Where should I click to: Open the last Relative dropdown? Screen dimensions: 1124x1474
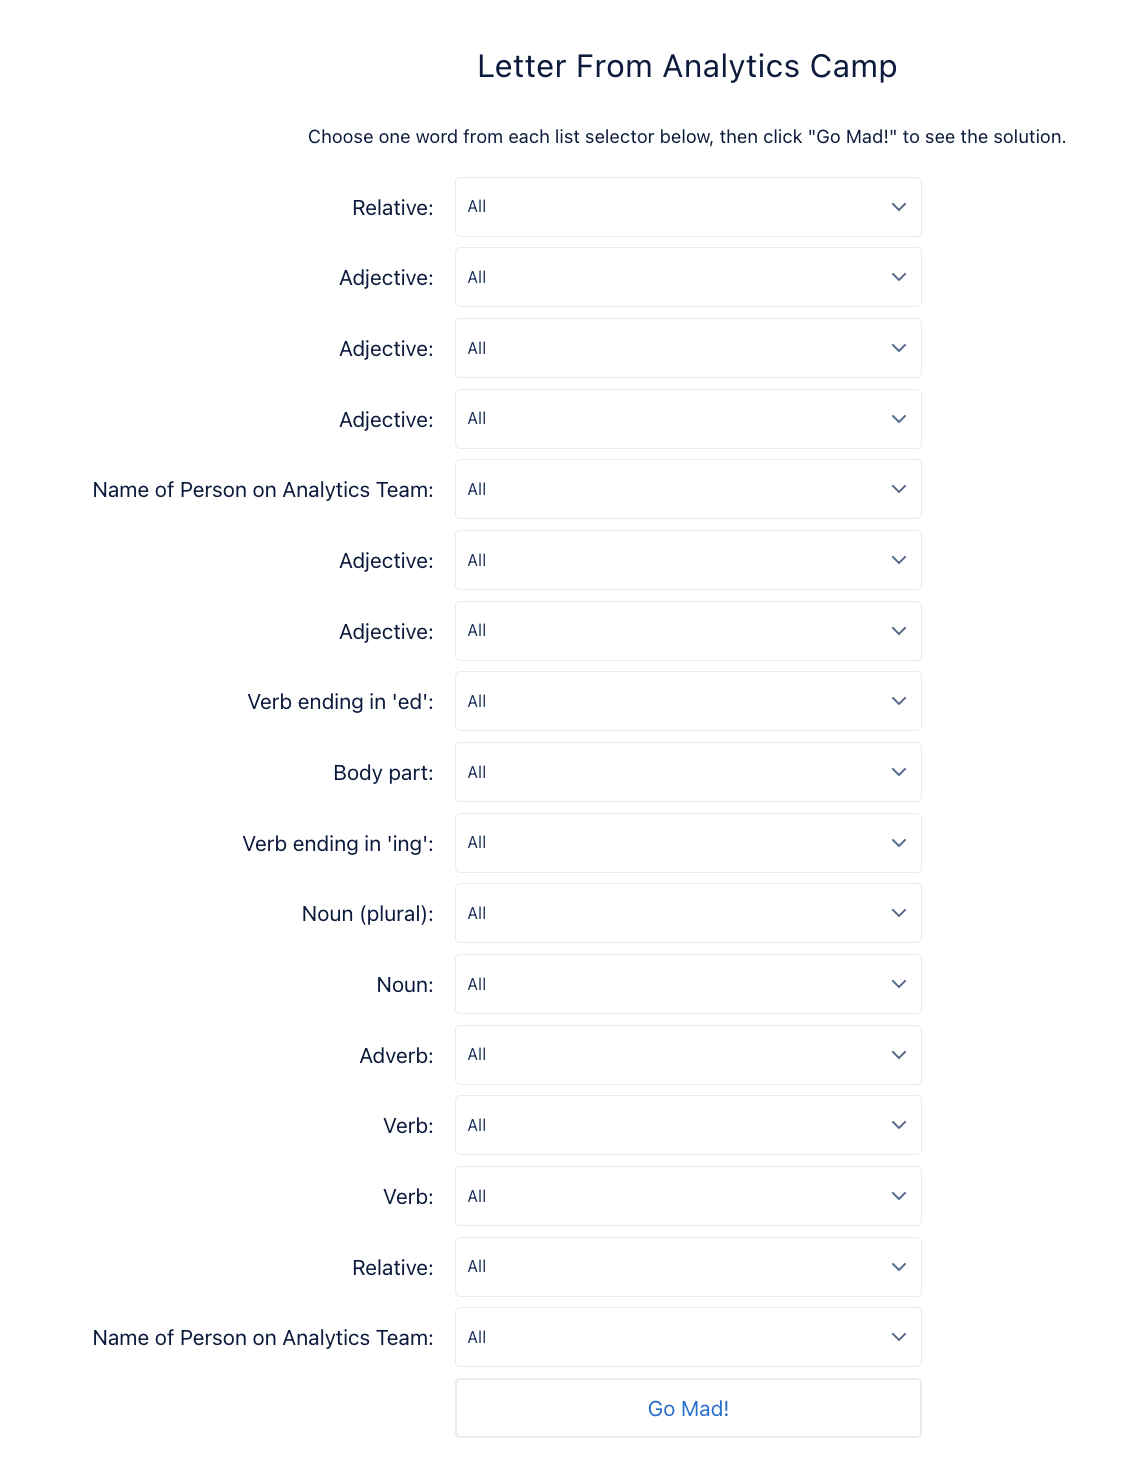687,1267
